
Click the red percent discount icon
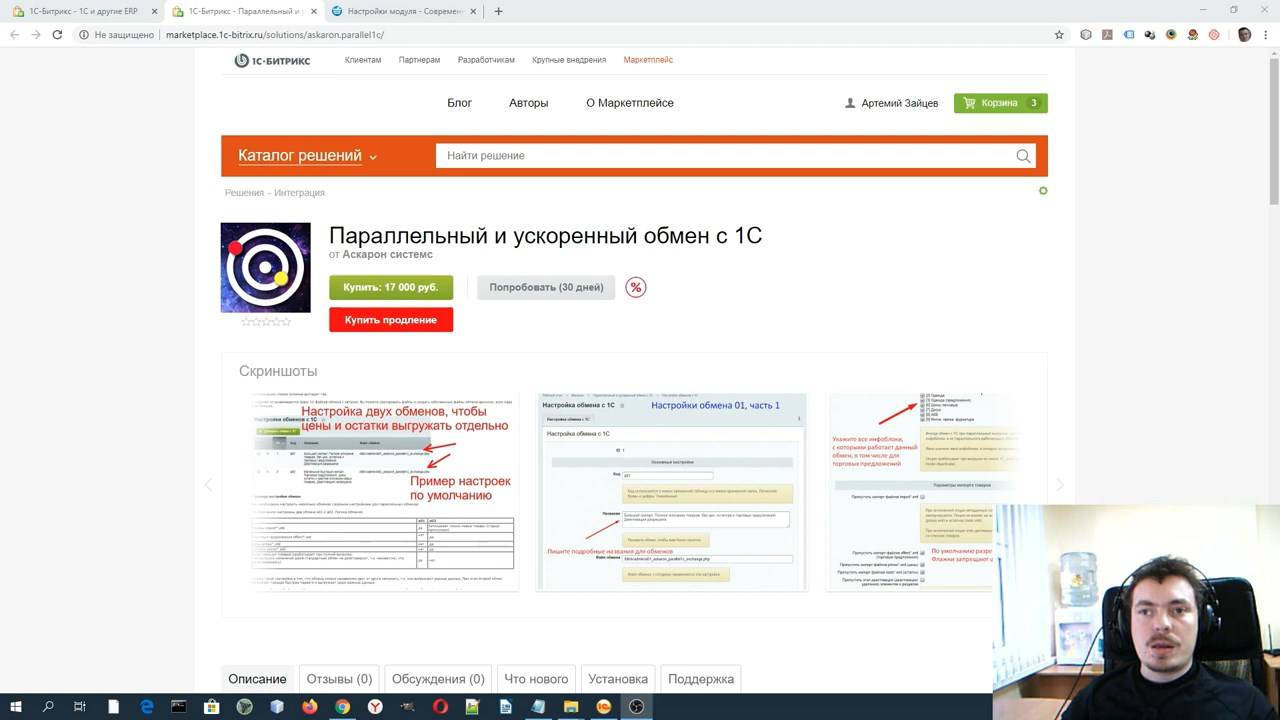pyautogui.click(x=635, y=287)
